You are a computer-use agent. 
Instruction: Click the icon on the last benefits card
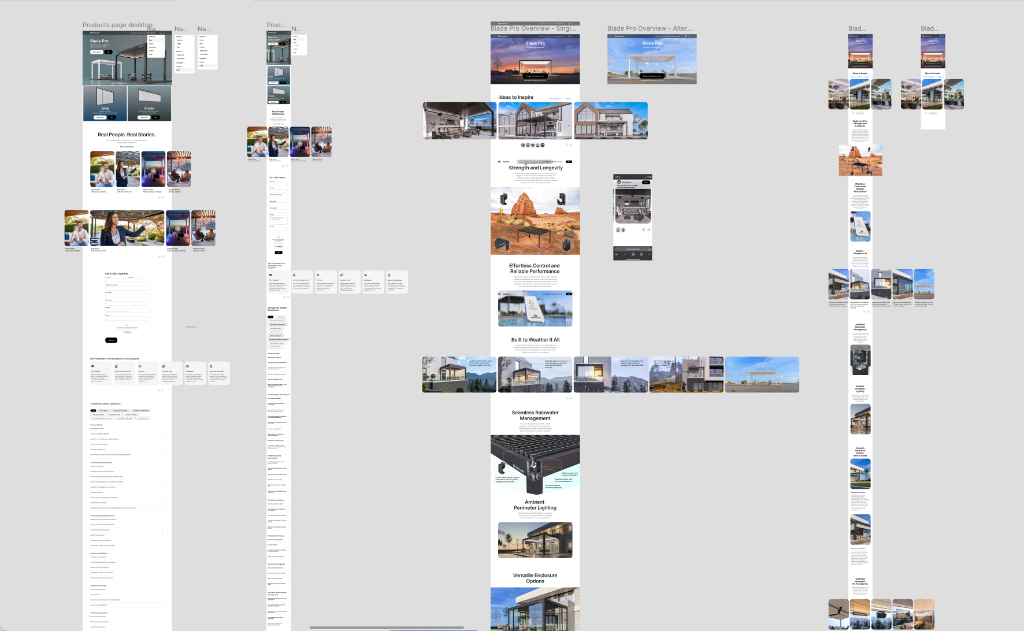211,366
